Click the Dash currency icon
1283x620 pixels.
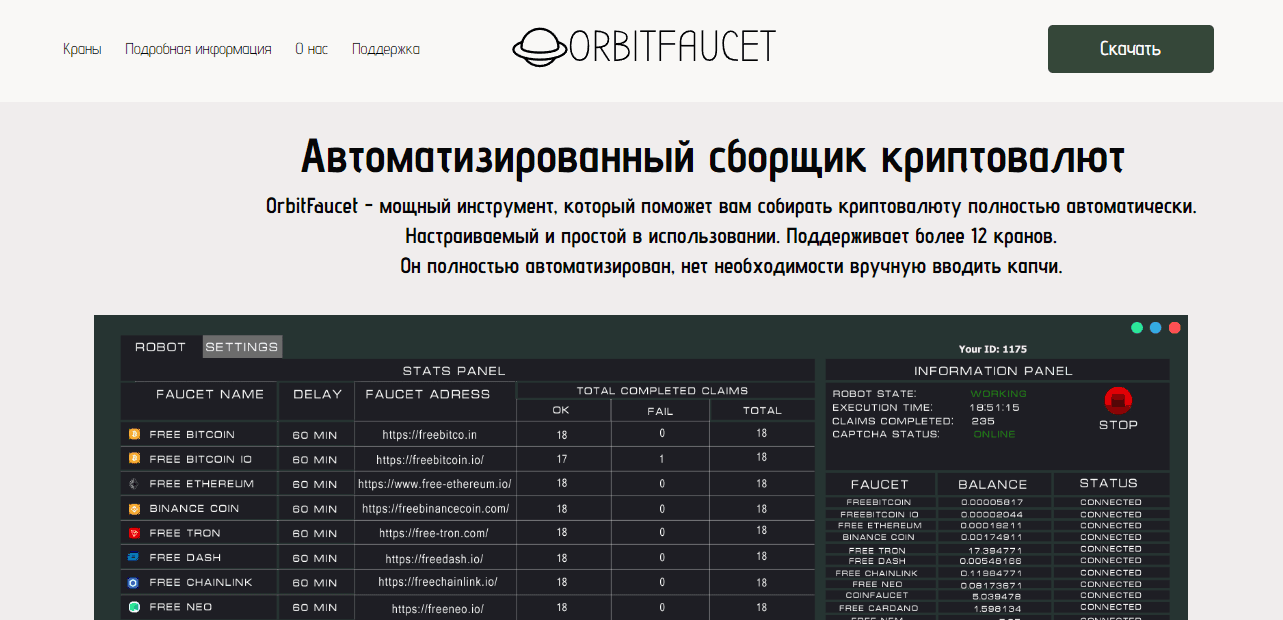(131, 557)
